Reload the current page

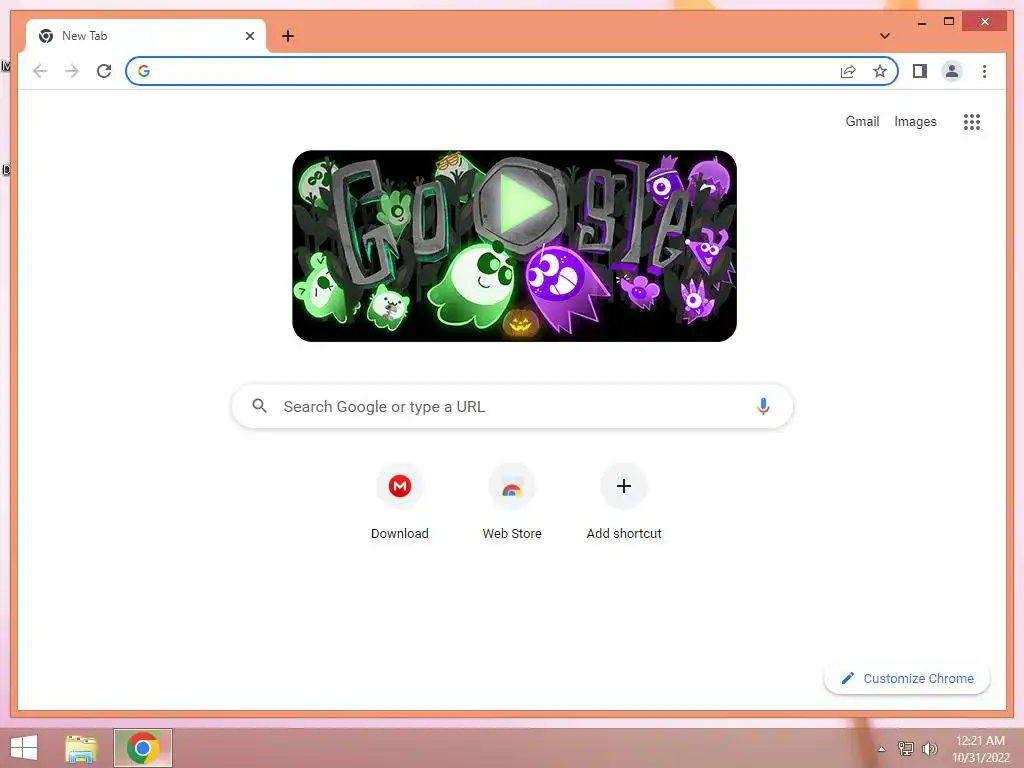[104, 71]
